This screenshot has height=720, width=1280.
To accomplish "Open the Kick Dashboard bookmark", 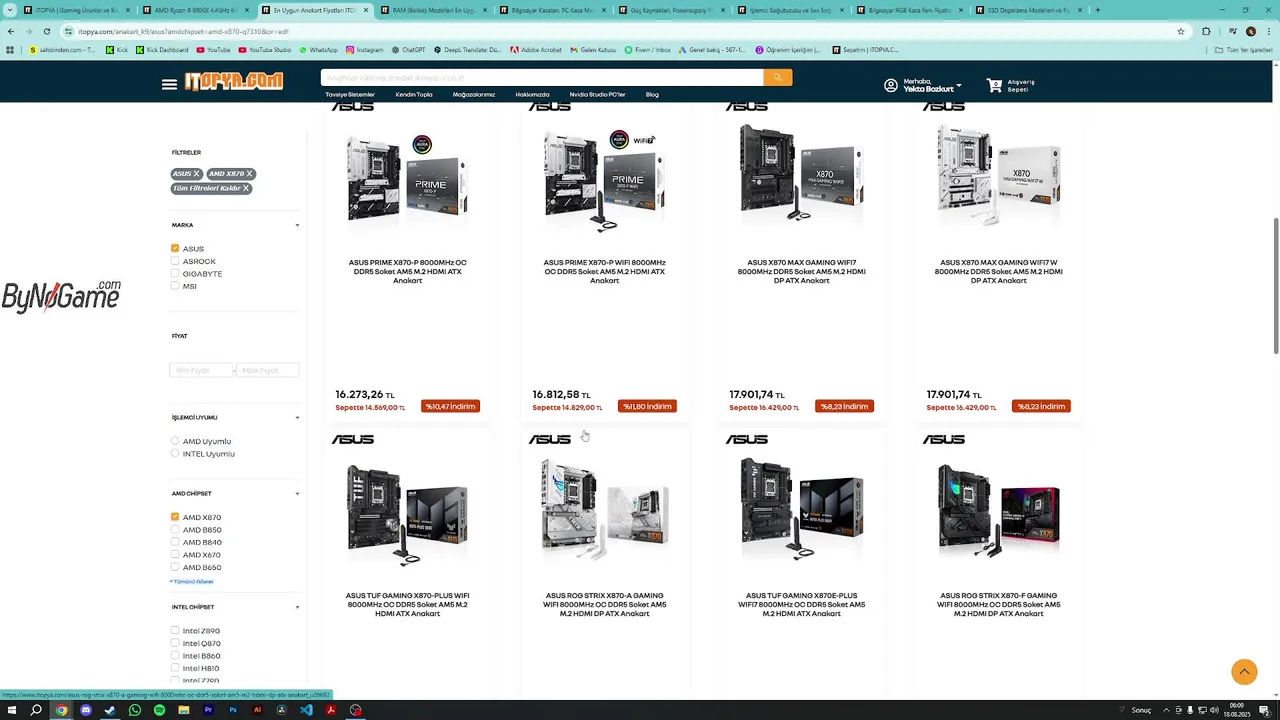I will 162,49.
